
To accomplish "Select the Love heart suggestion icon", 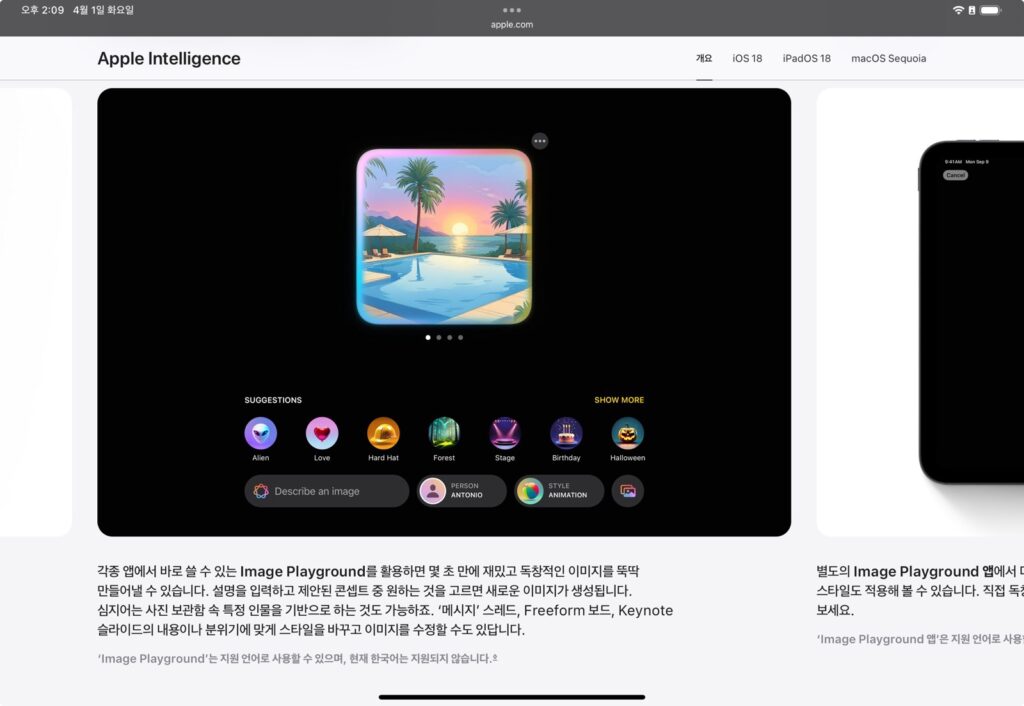I will point(322,433).
